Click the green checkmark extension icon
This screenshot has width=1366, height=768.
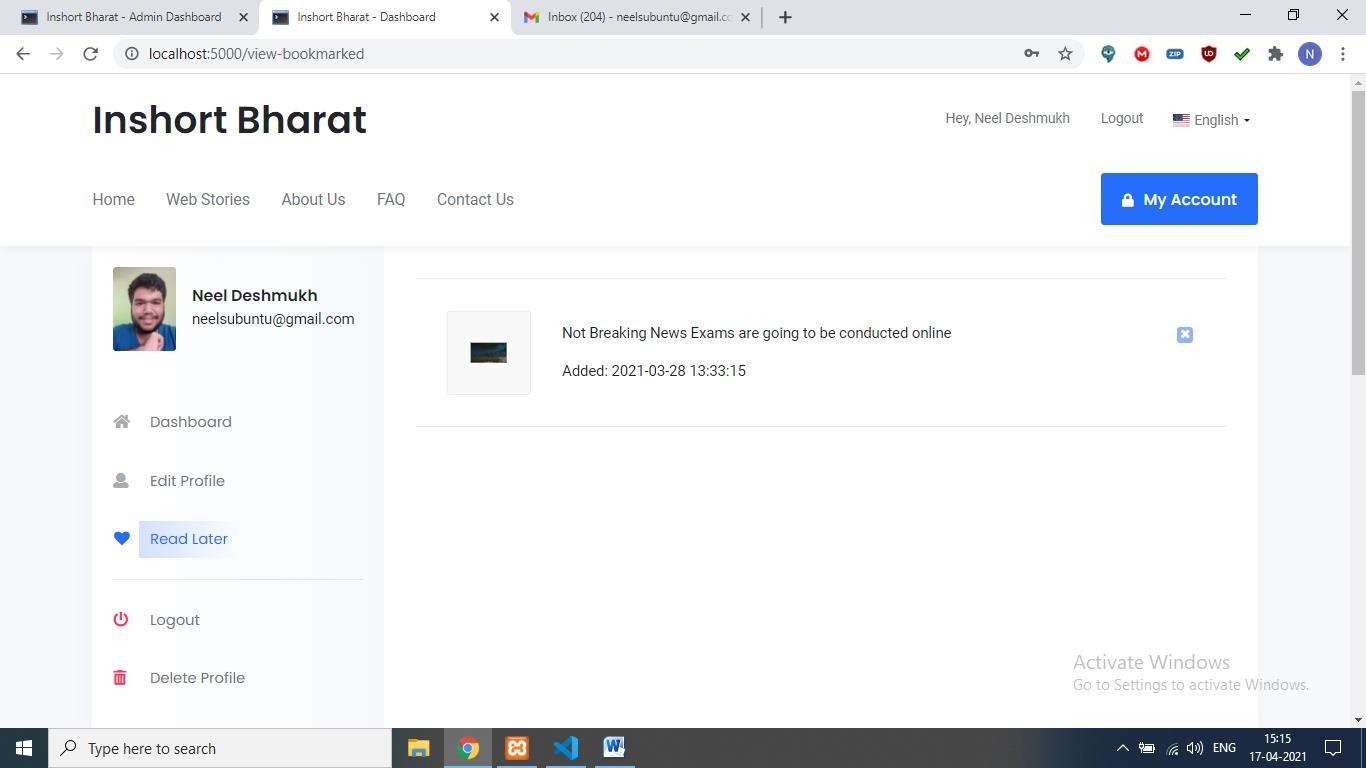coord(1242,54)
